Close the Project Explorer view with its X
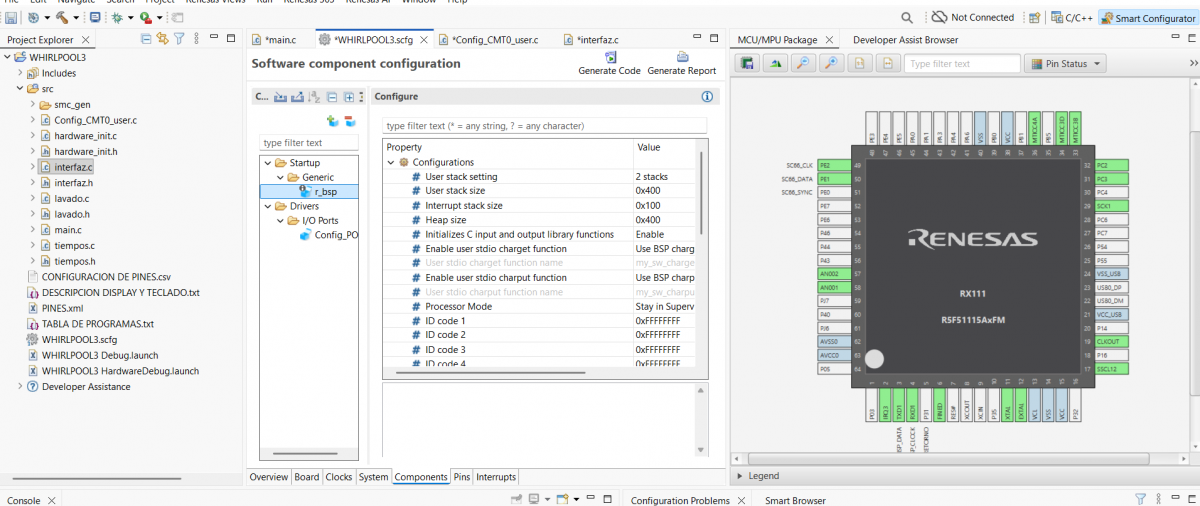The image size is (1200, 506). [x=85, y=40]
